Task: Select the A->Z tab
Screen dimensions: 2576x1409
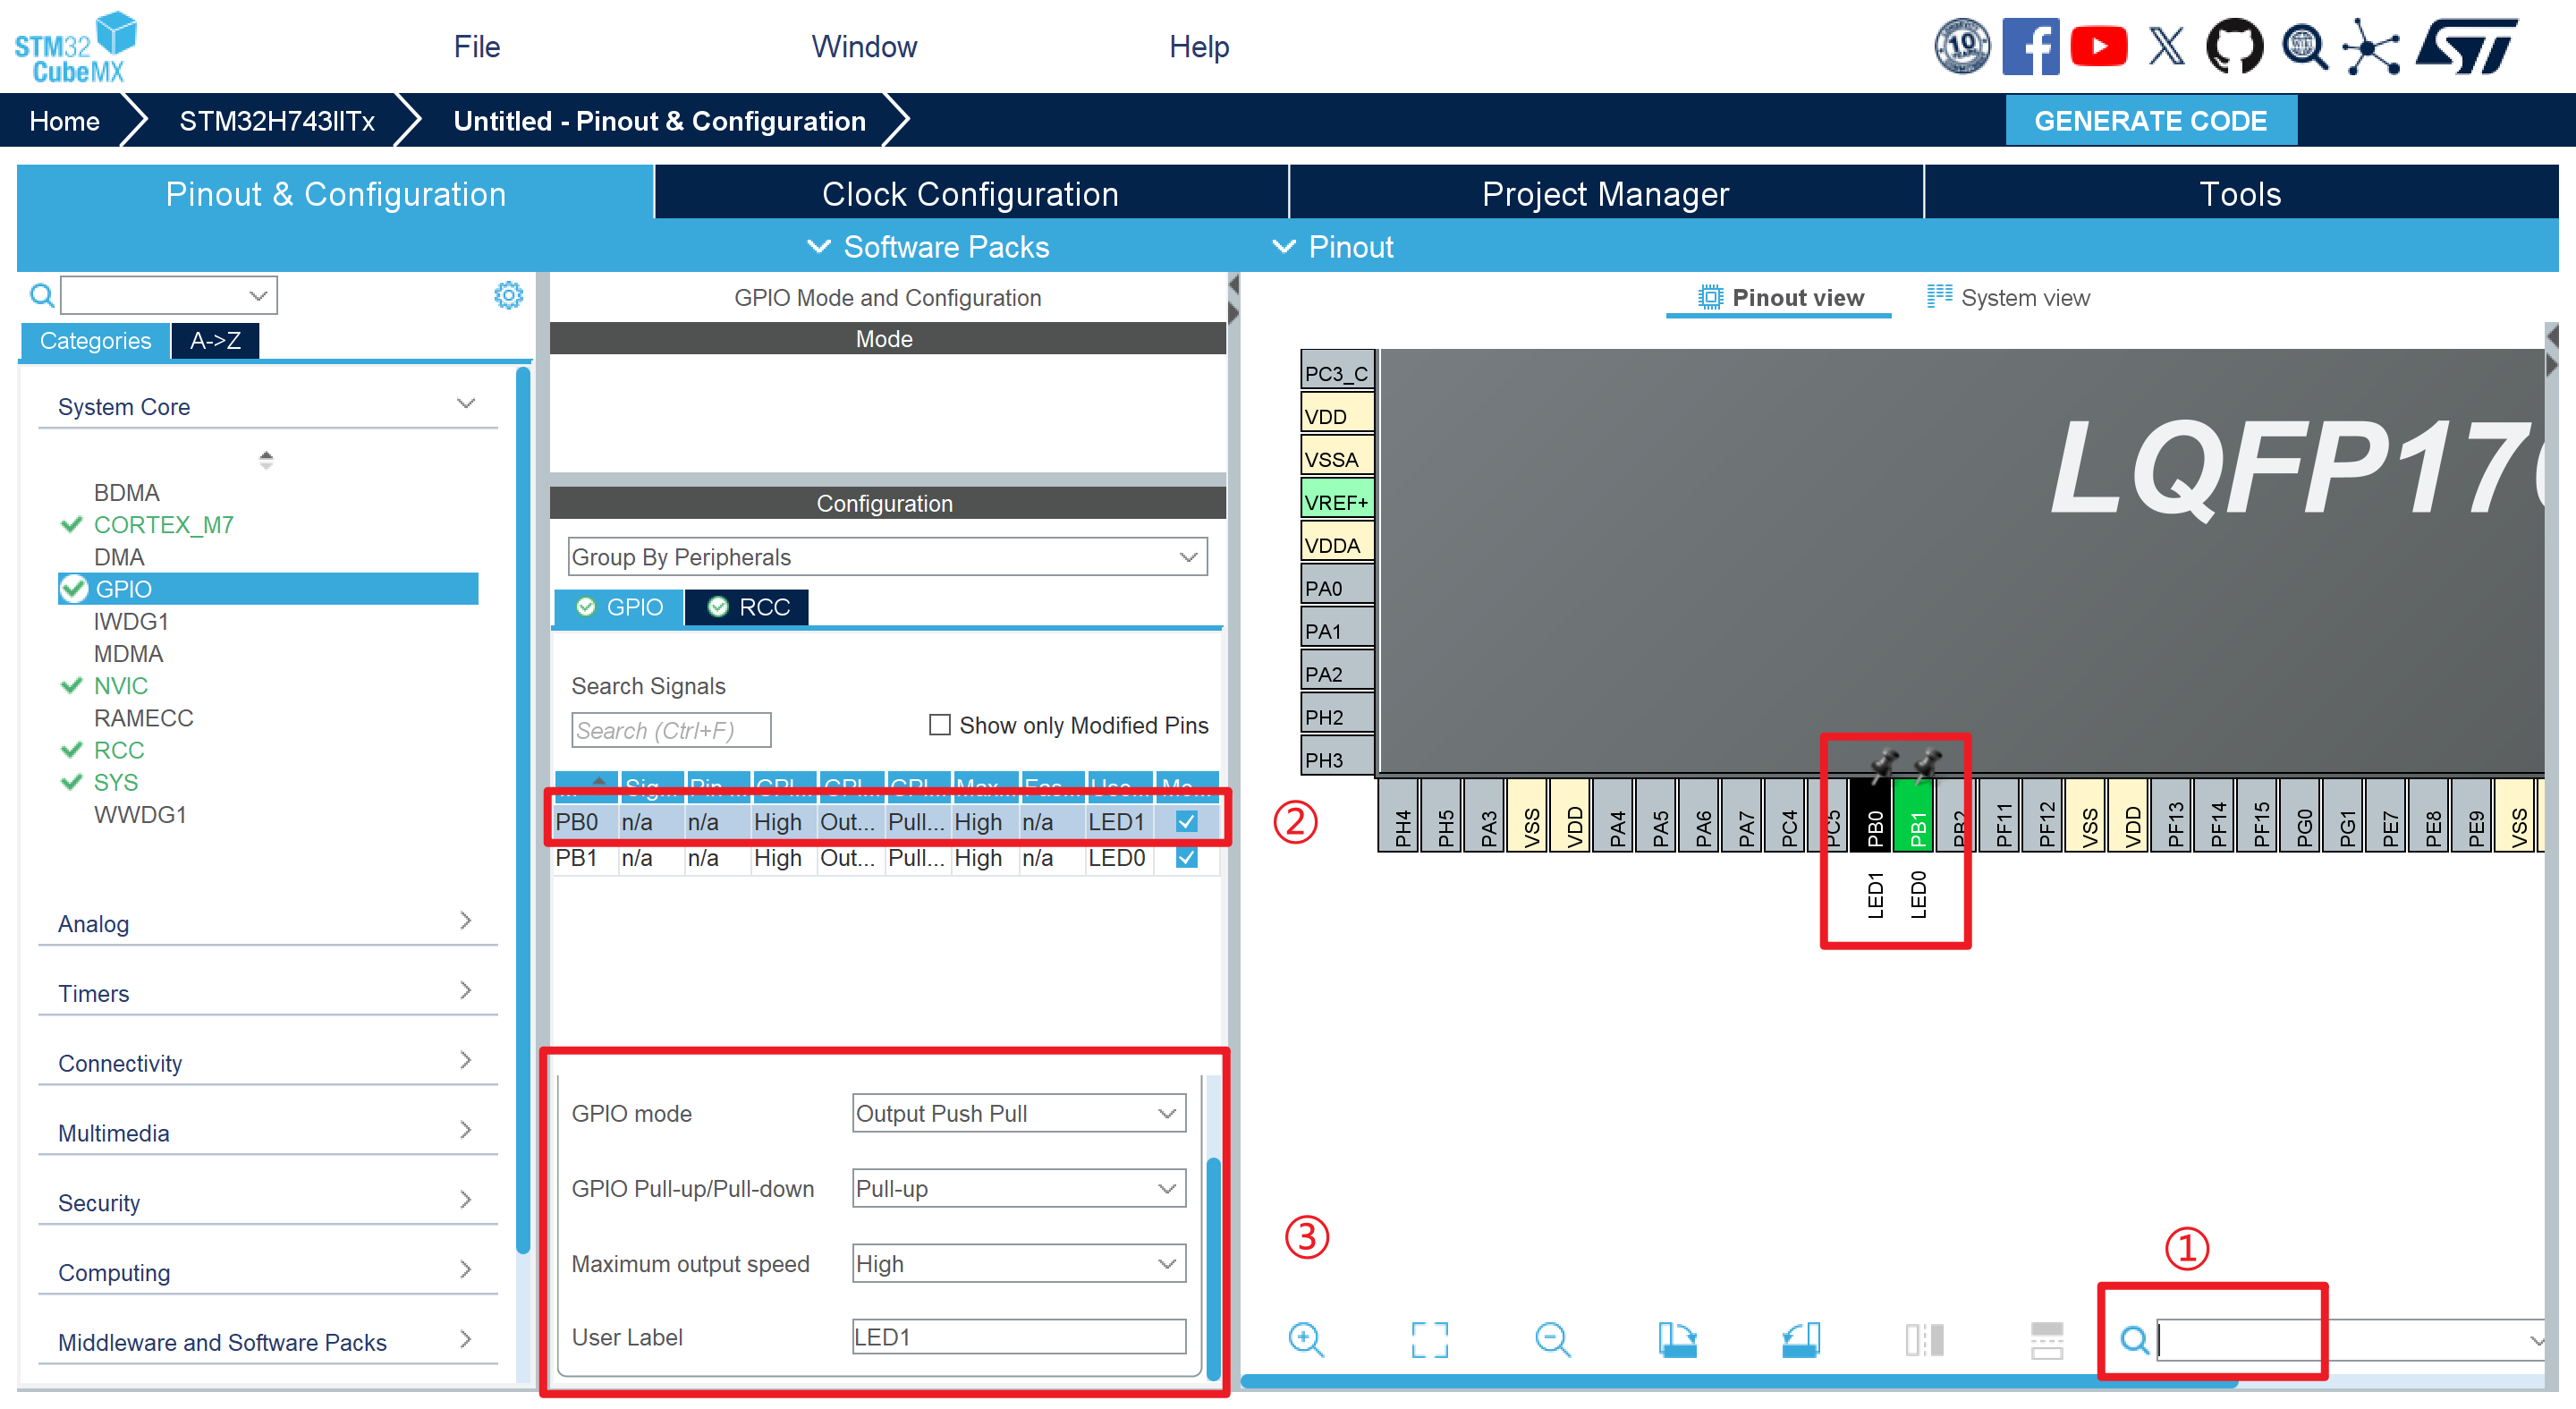Action: pos(215,340)
